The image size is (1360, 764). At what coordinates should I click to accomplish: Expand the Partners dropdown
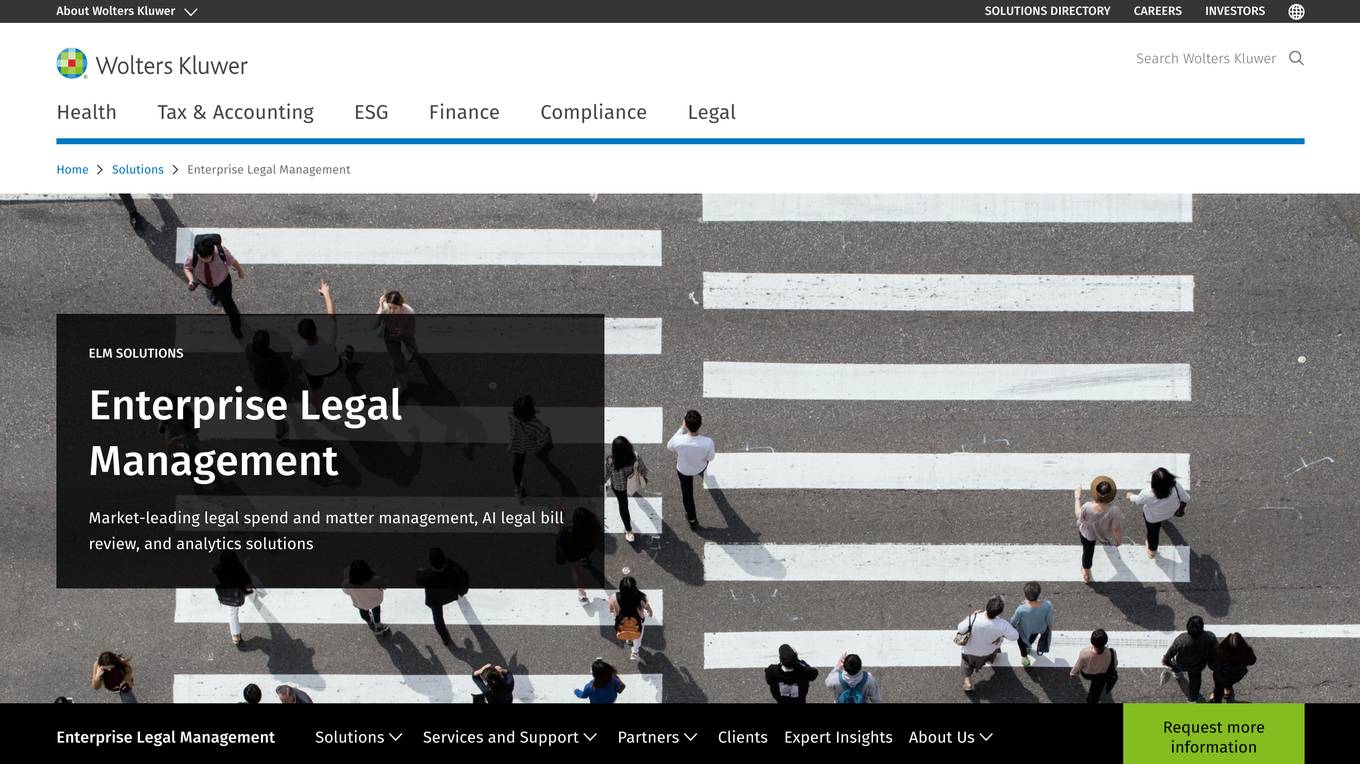[657, 737]
